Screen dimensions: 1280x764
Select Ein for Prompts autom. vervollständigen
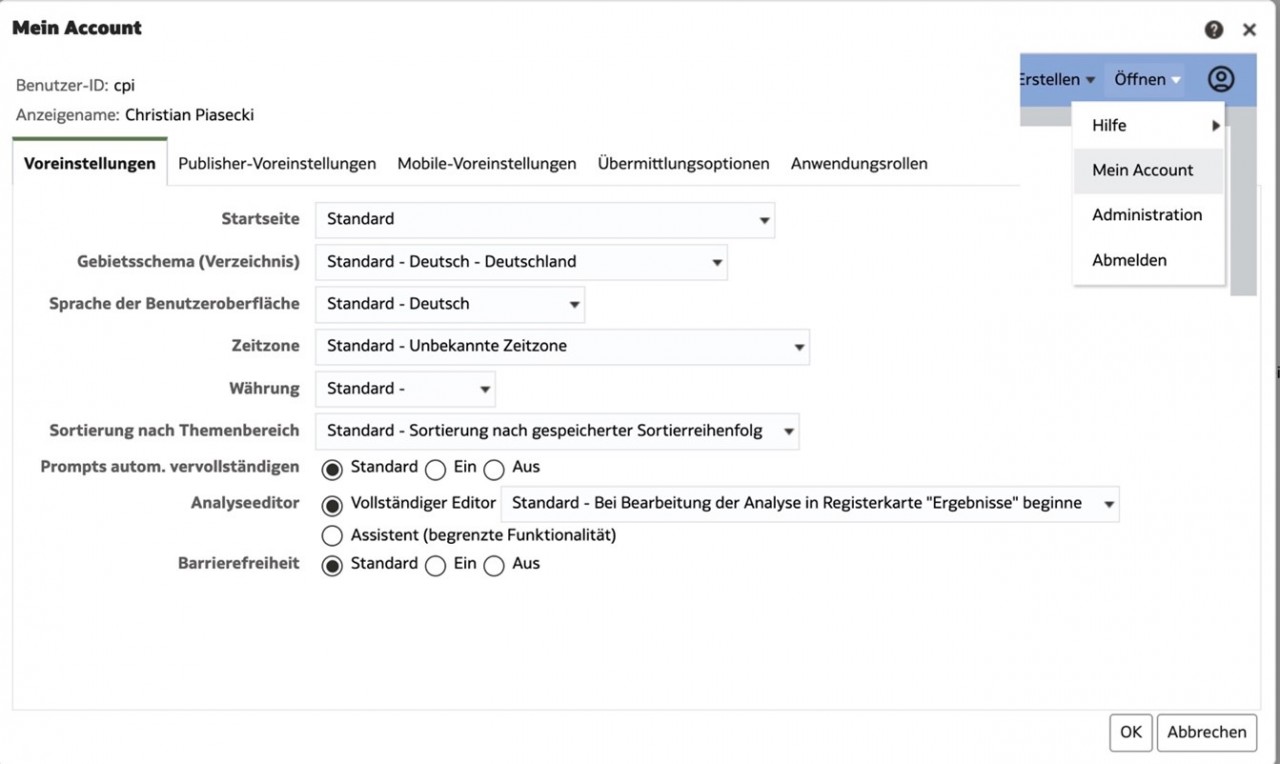click(x=435, y=468)
